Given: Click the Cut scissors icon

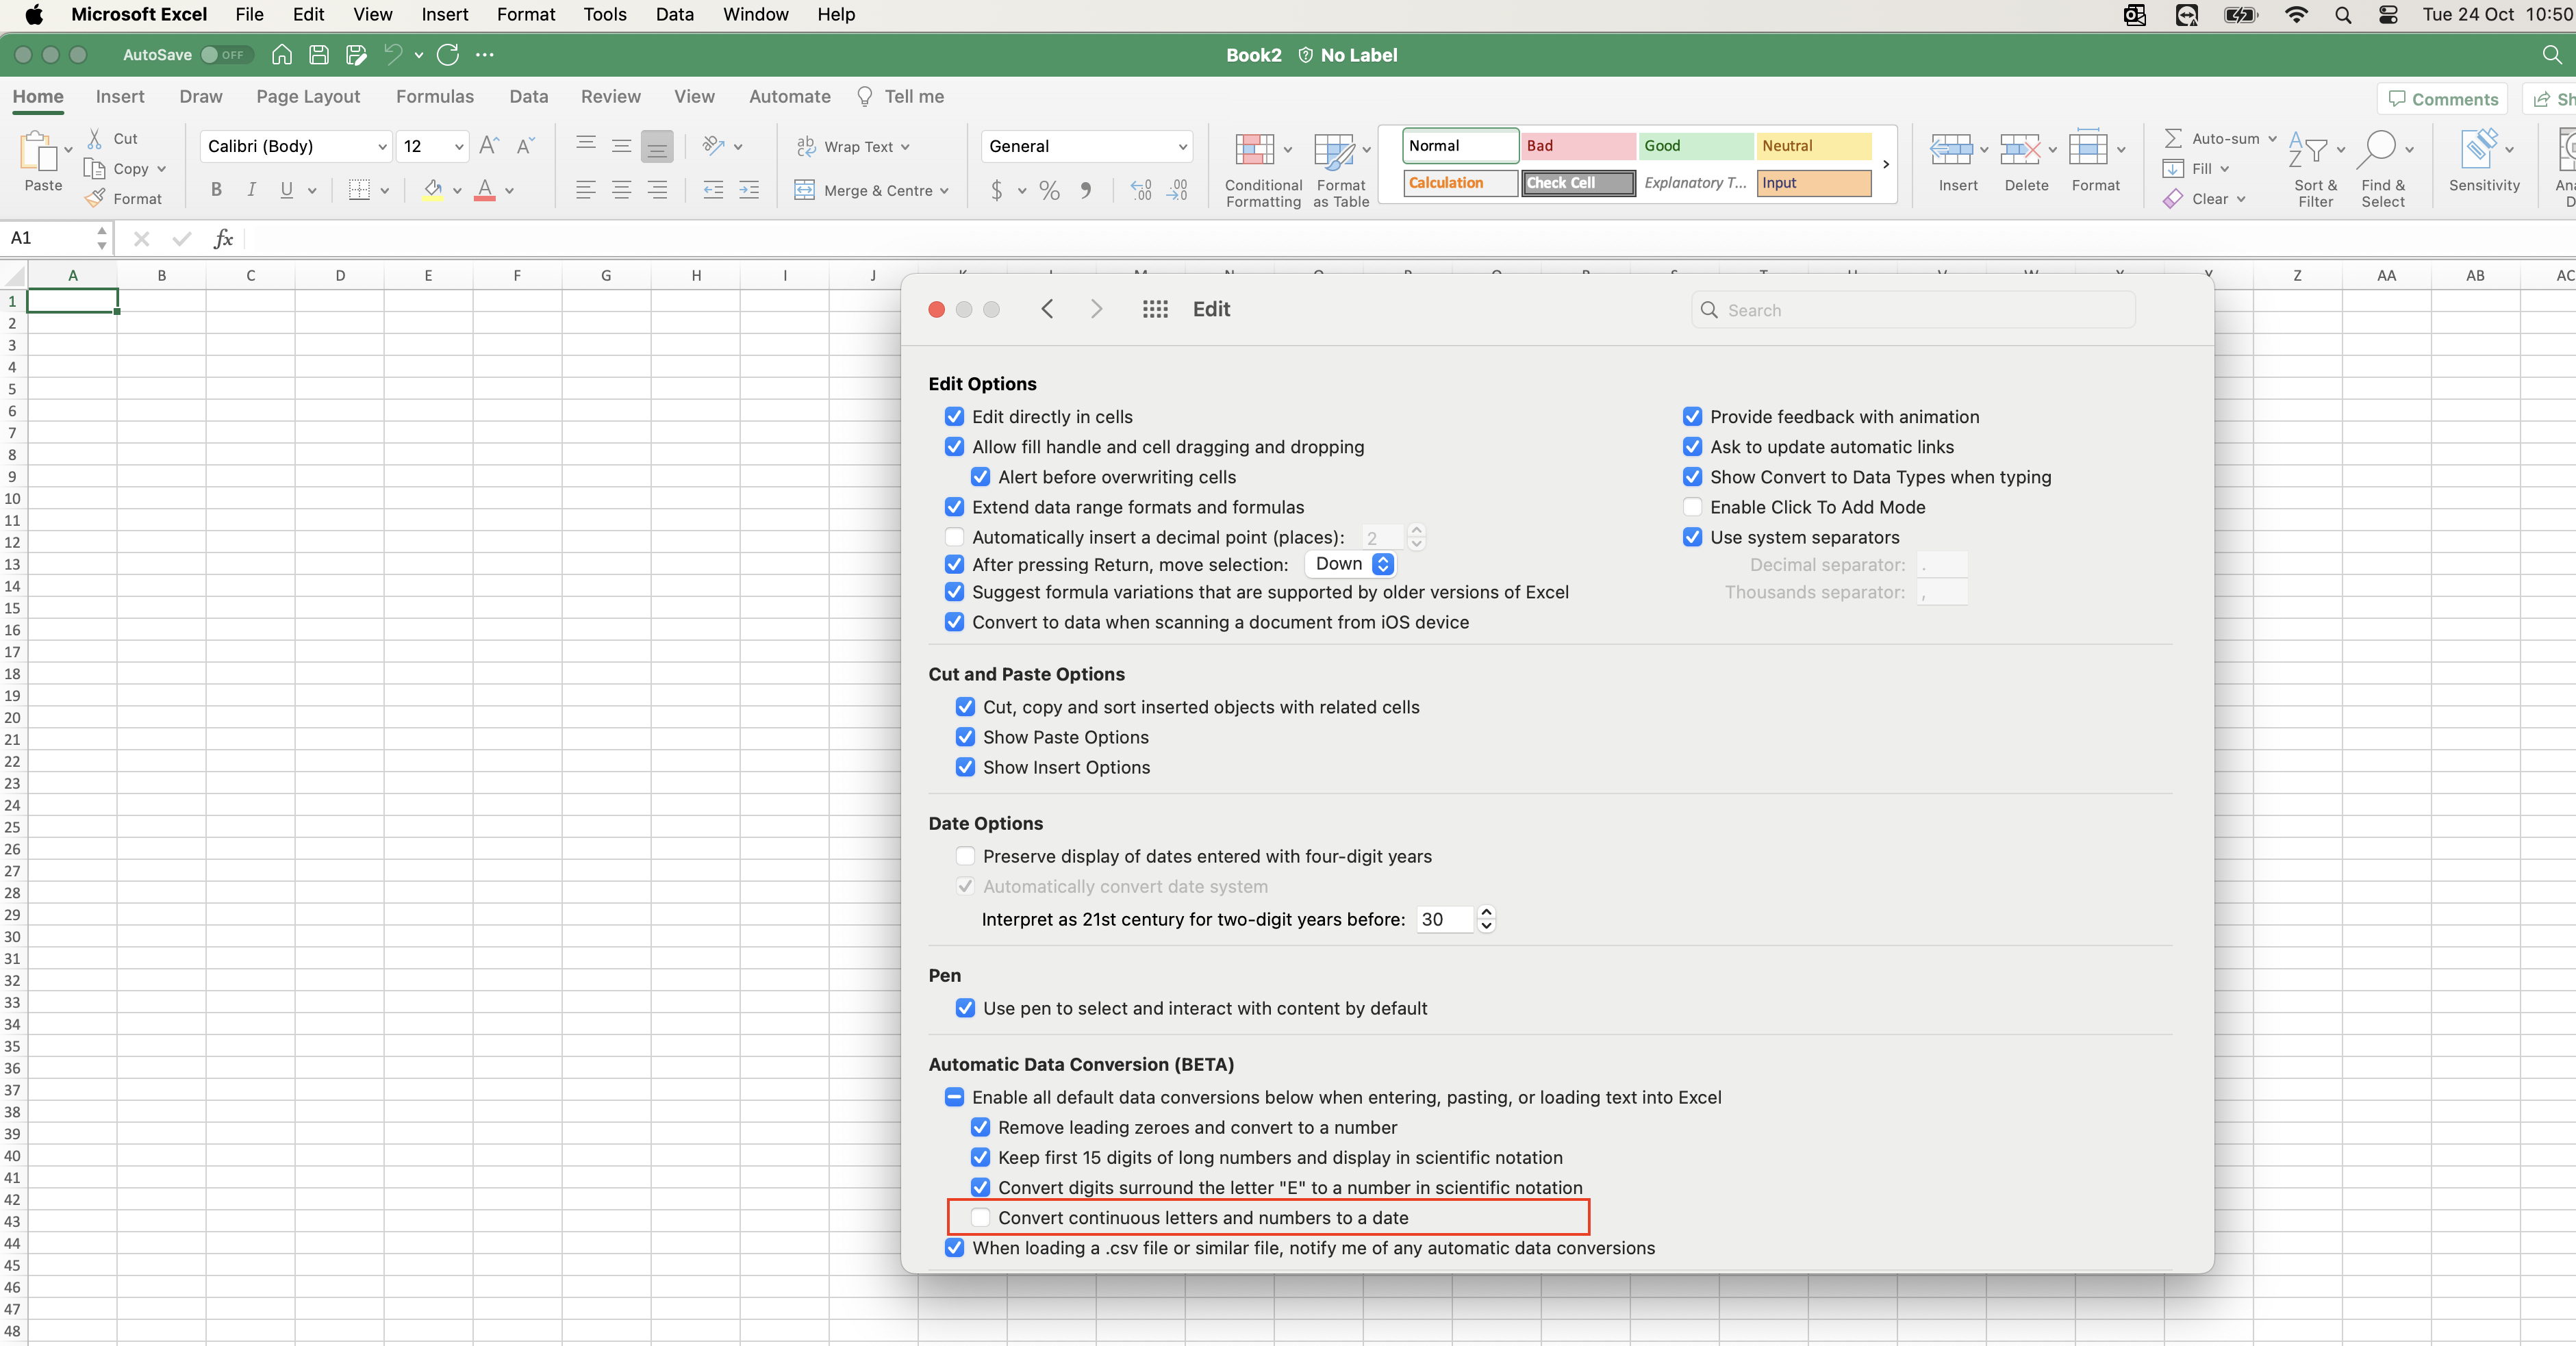Looking at the screenshot, I should pyautogui.click(x=95, y=138).
